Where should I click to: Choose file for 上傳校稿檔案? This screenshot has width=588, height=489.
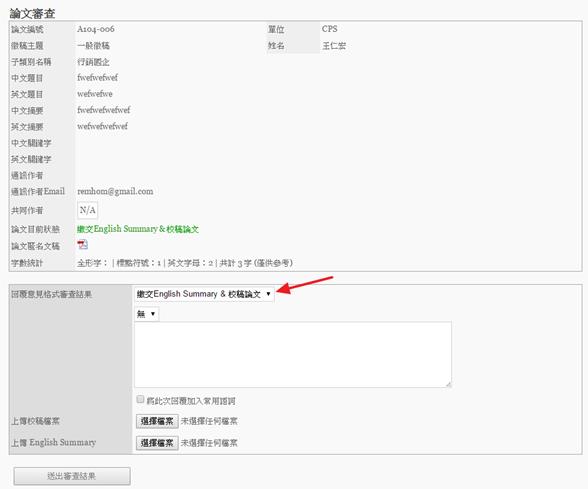[157, 421]
